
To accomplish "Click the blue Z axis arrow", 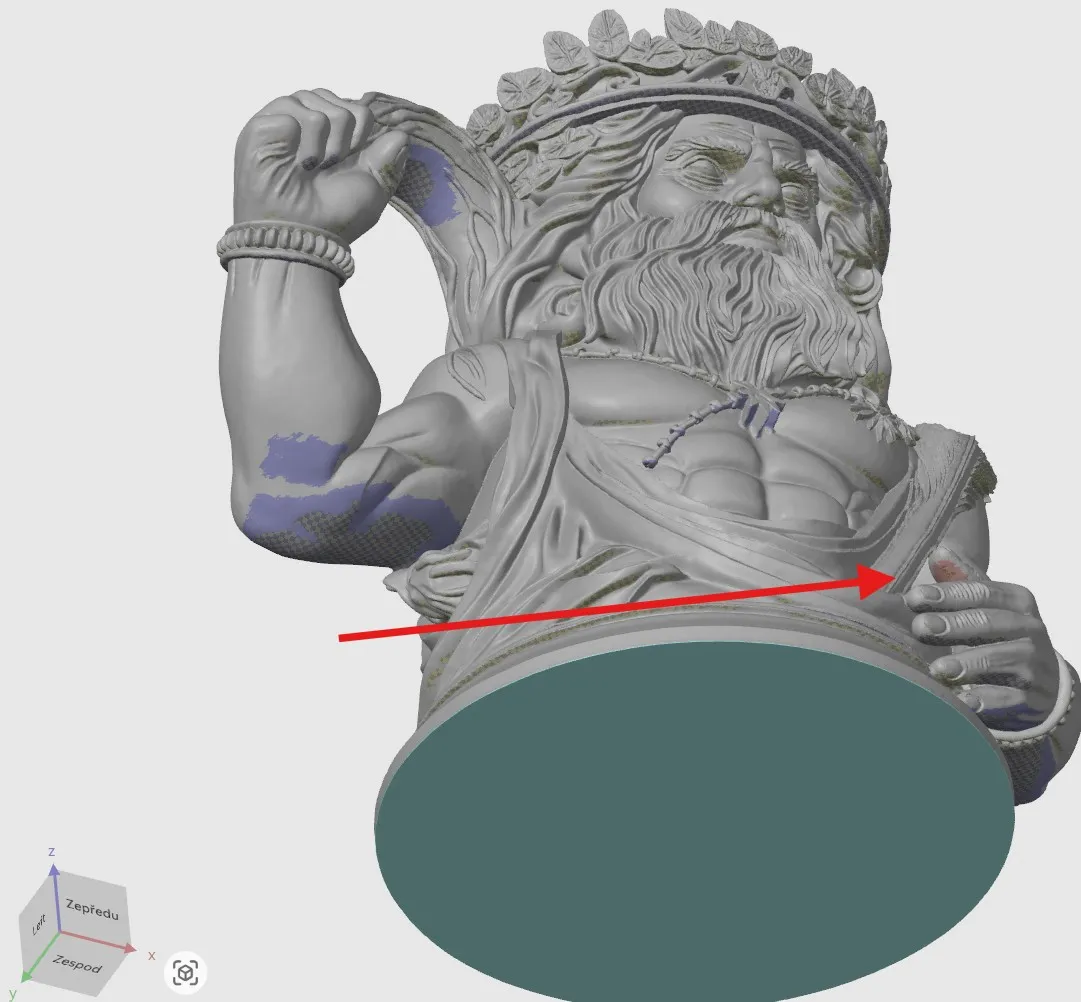I will pos(54,872).
